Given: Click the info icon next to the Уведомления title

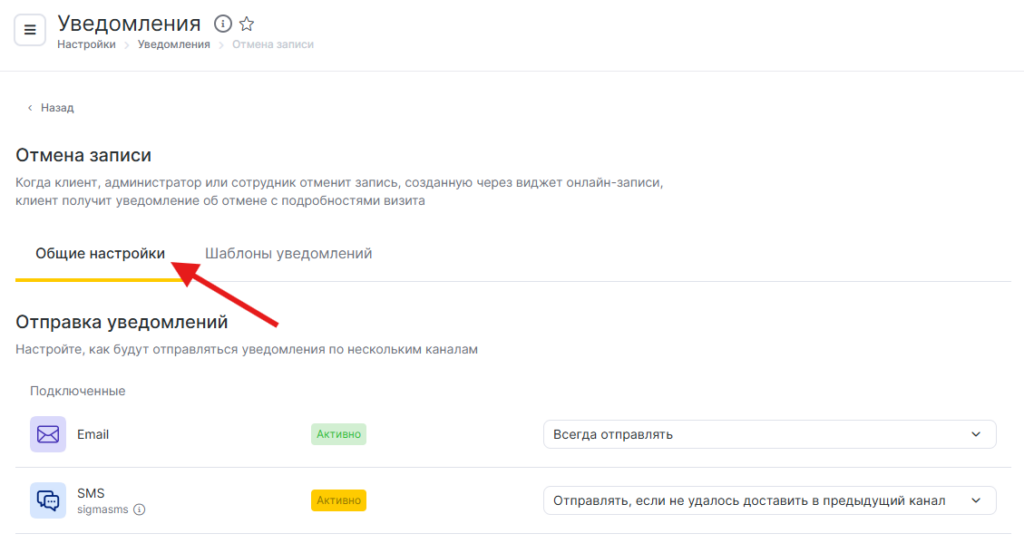Looking at the screenshot, I should pyautogui.click(x=223, y=23).
